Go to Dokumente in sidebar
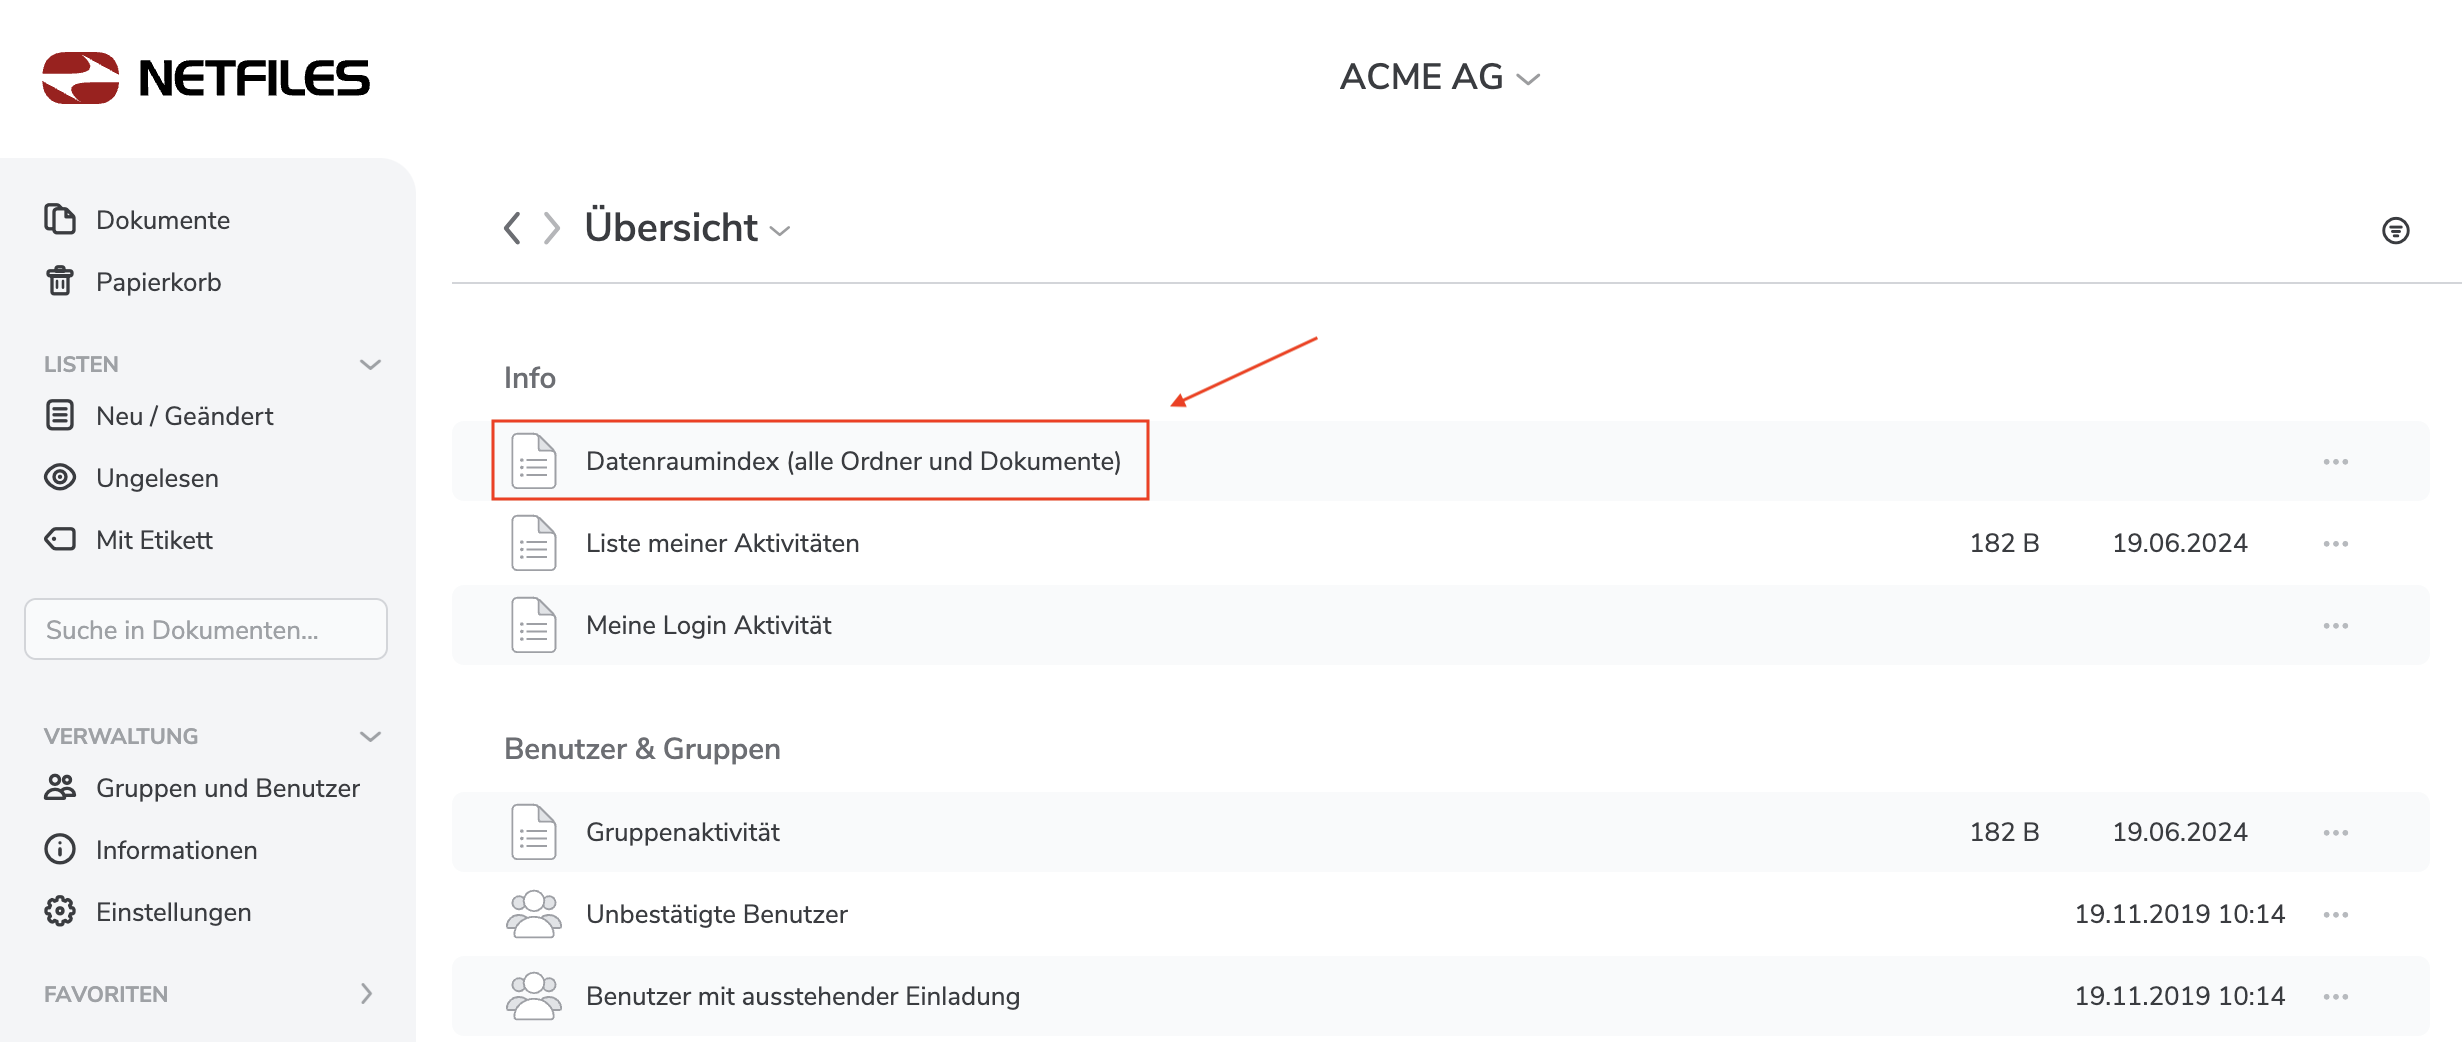This screenshot has width=2462, height=1042. [162, 220]
